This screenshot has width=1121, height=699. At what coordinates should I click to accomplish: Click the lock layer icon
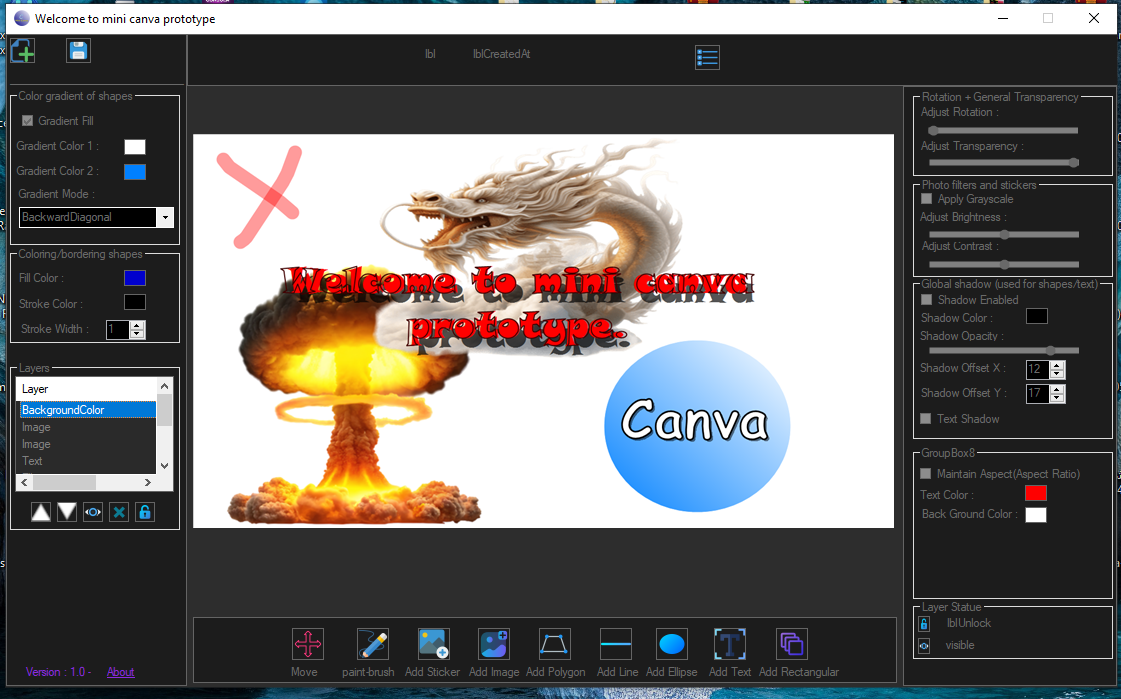pyautogui.click(x=145, y=511)
